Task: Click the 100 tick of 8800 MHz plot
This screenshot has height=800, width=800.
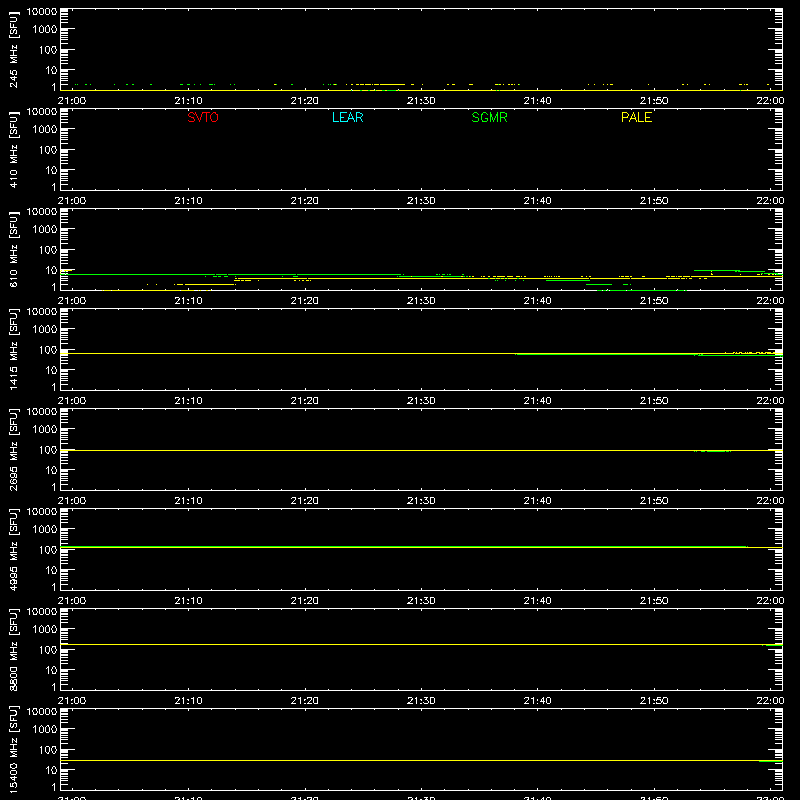Action: coord(48,650)
